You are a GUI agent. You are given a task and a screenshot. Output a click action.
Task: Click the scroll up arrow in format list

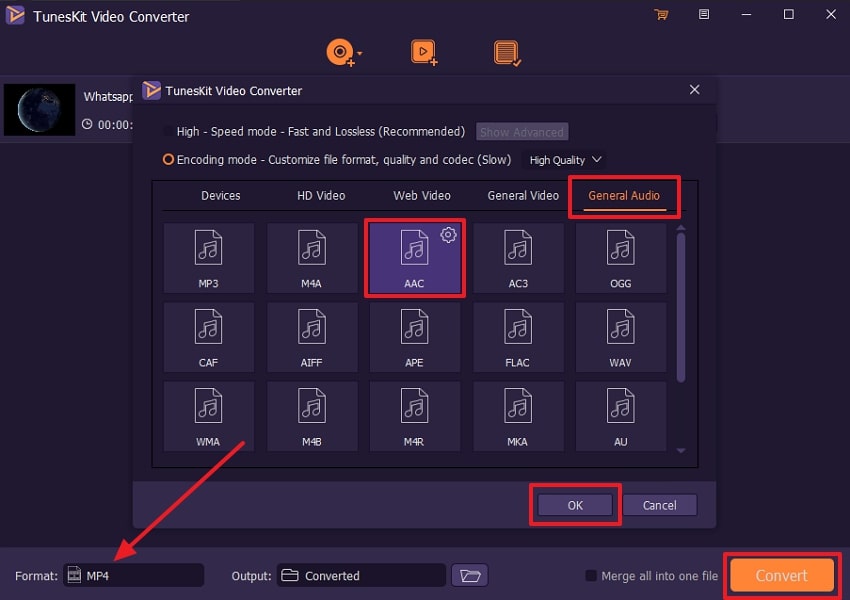681,228
